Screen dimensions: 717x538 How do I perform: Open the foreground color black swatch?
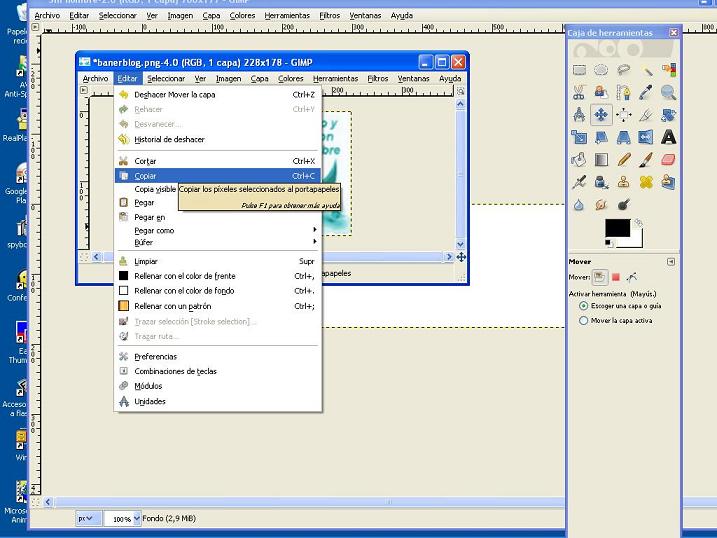(617, 228)
